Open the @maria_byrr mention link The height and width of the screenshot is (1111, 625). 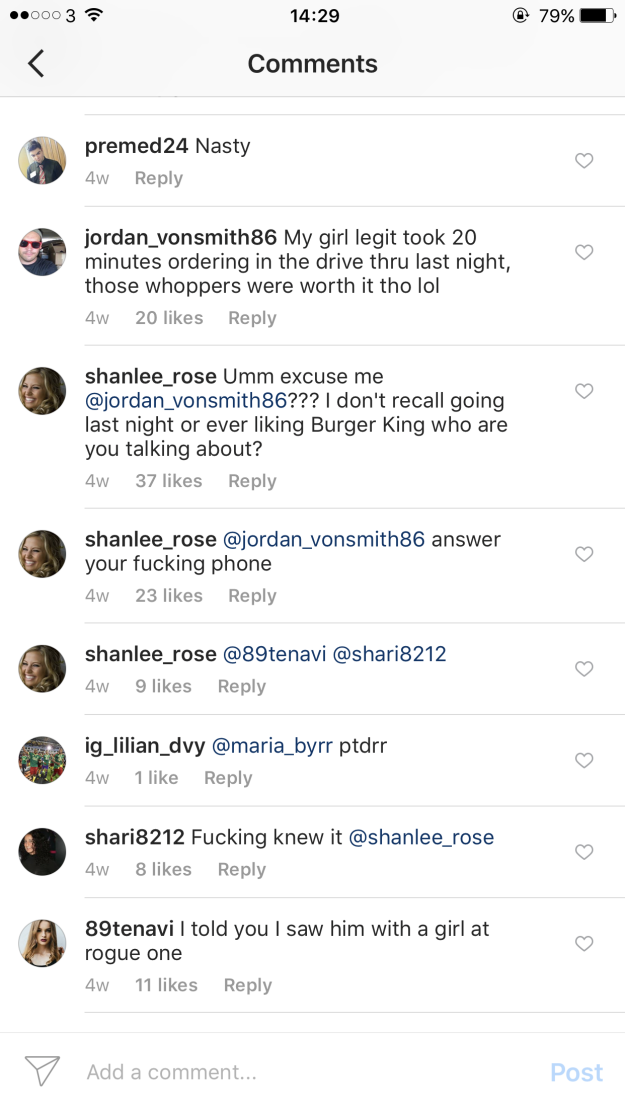pos(272,746)
